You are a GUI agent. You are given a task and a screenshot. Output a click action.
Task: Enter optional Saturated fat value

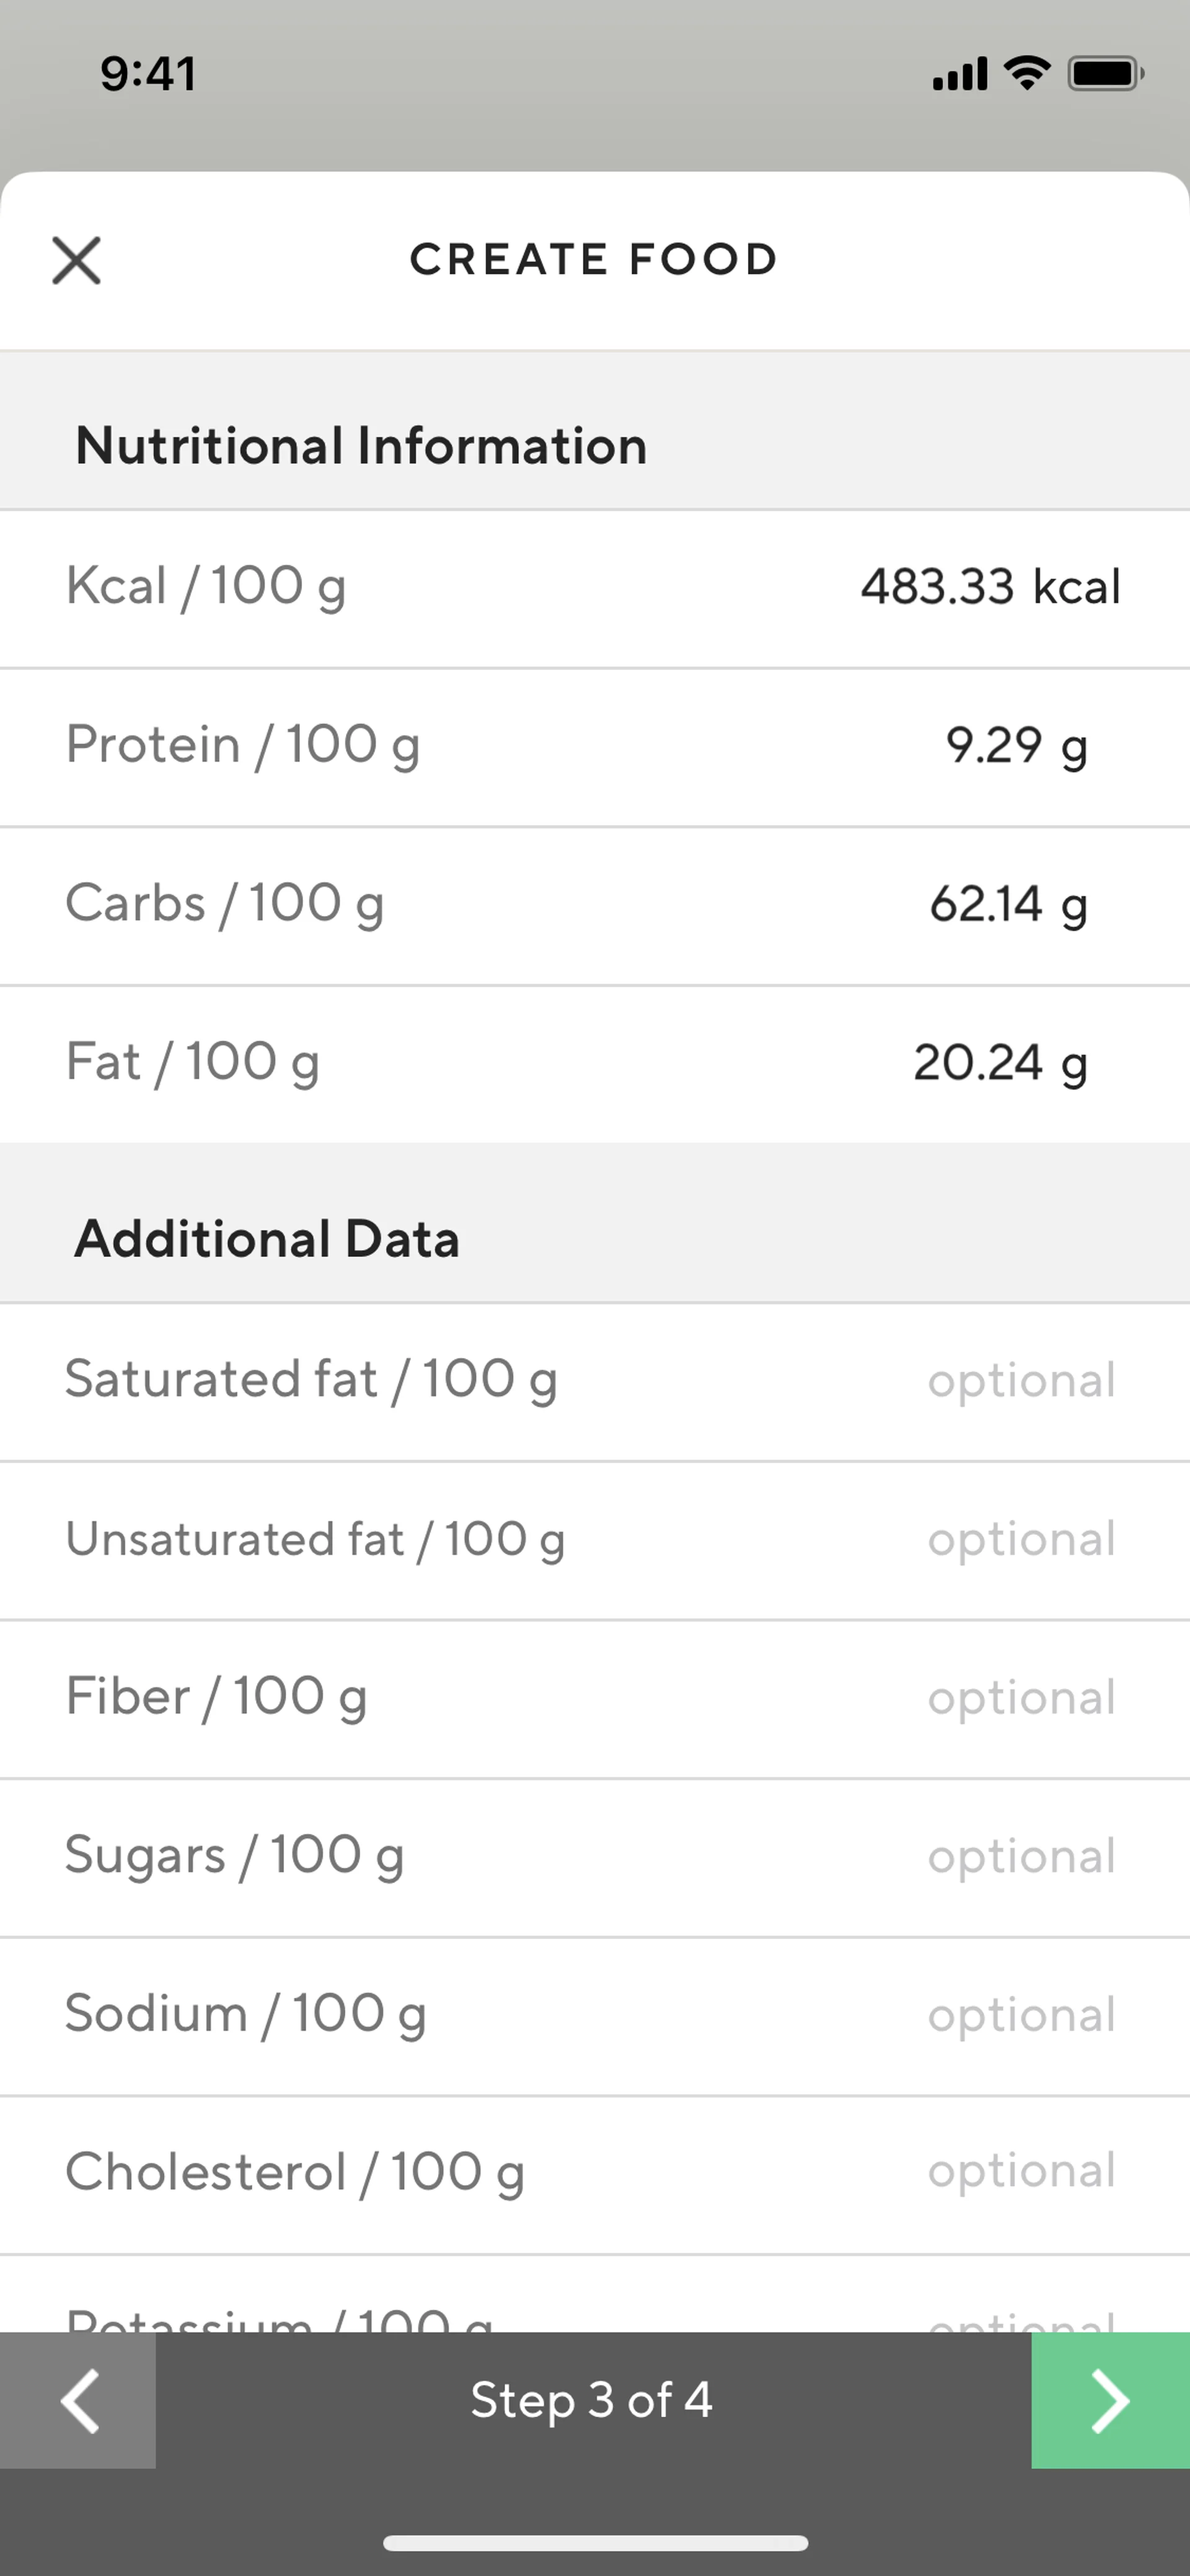[1020, 1380]
